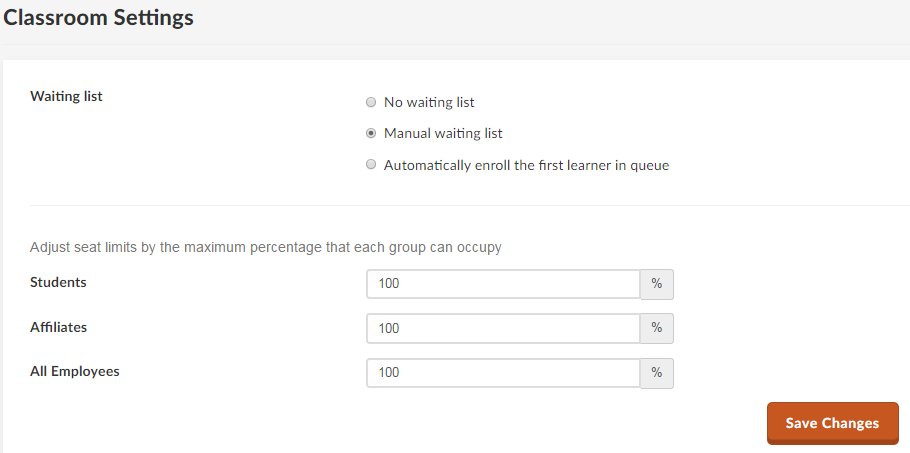Select the No waiting list radio button
The image size is (910, 453).
click(x=371, y=103)
